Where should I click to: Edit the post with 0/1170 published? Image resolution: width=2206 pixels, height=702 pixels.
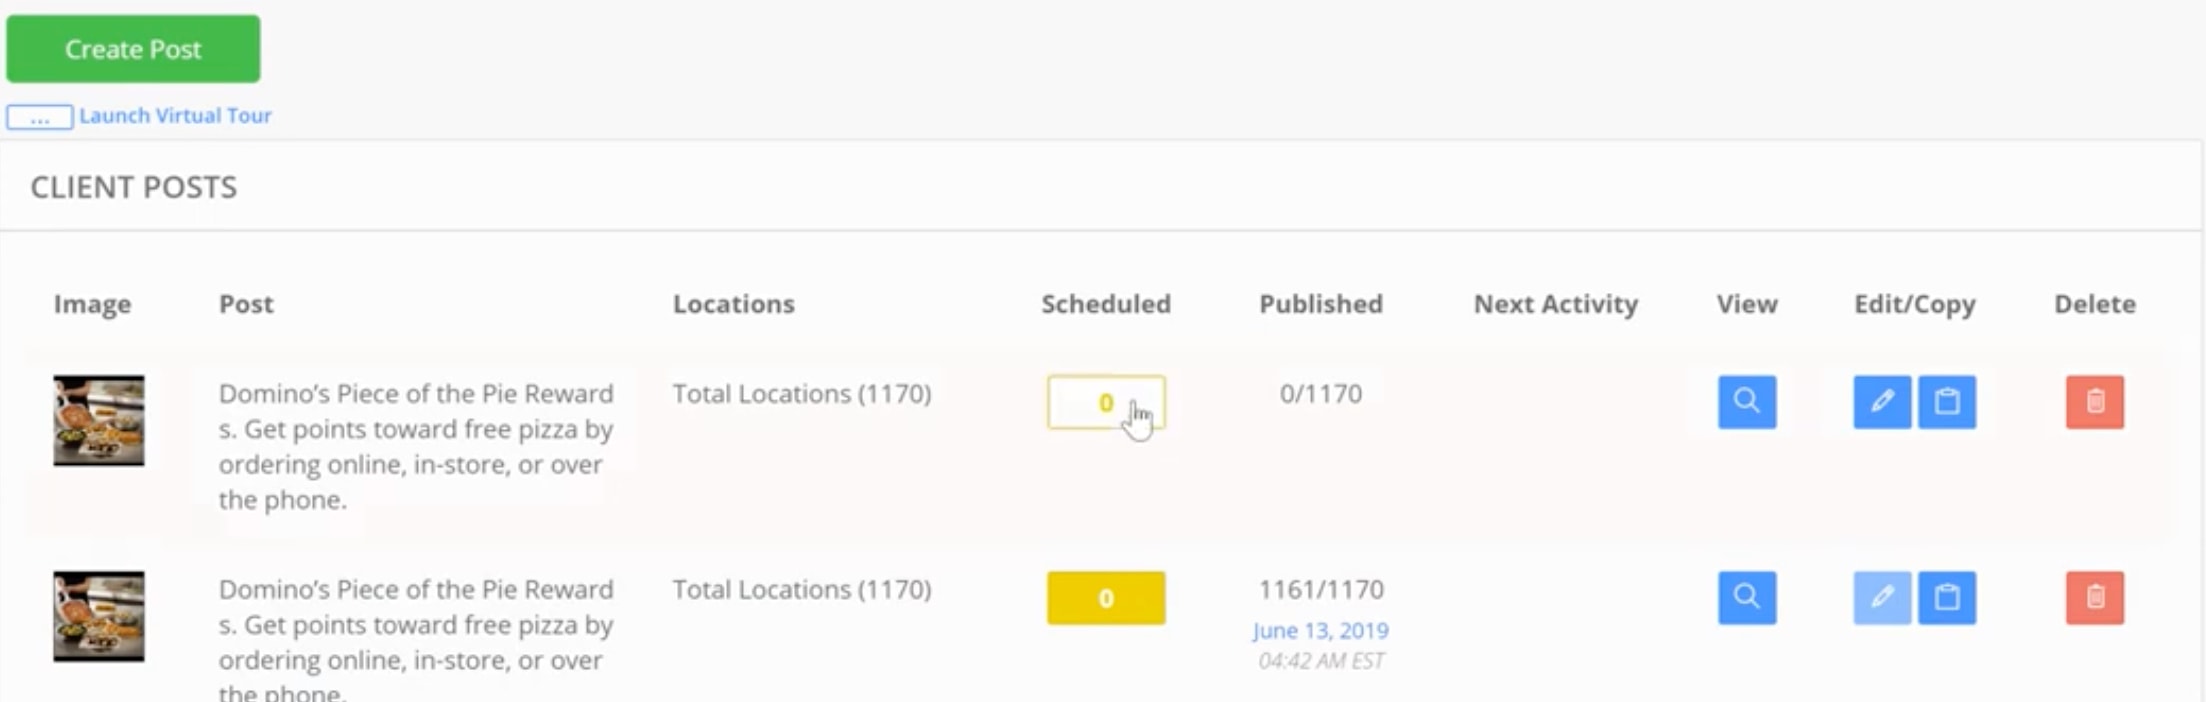click(x=1882, y=402)
